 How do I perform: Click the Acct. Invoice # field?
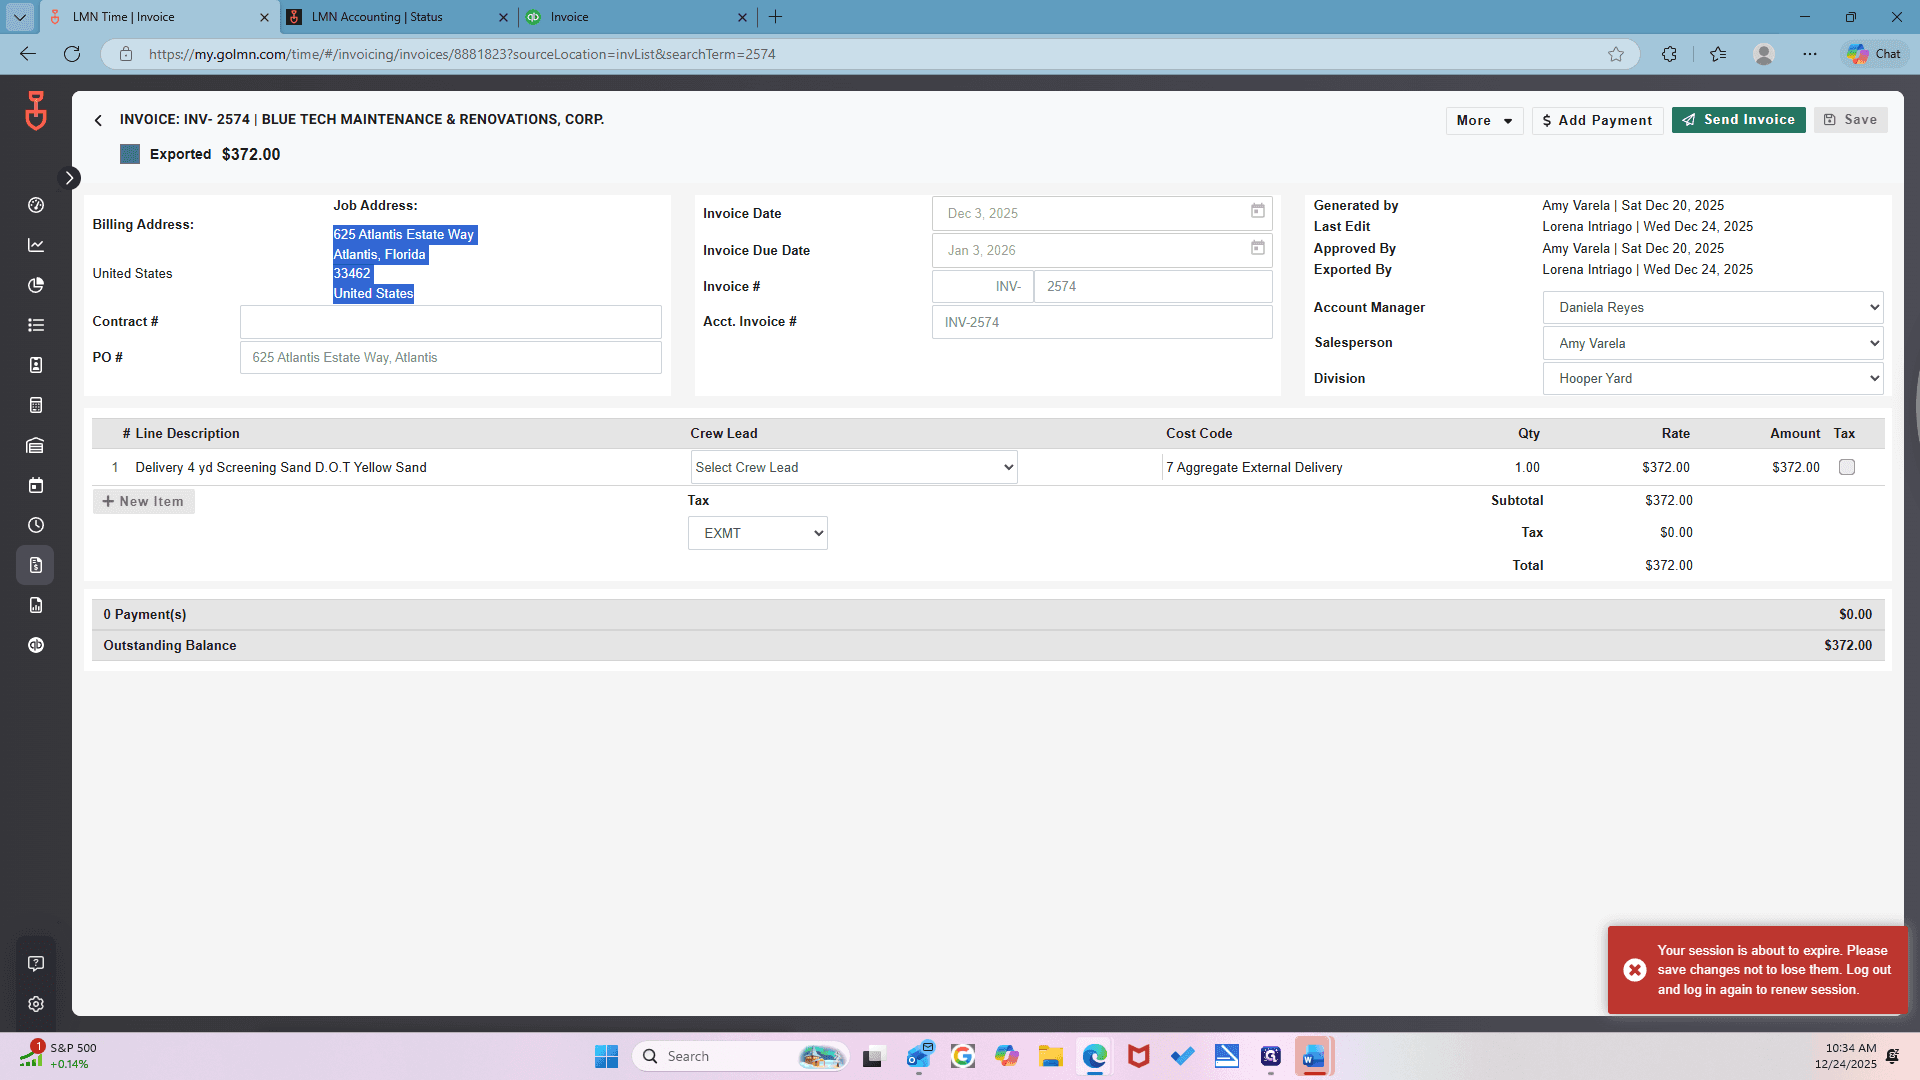click(x=1102, y=322)
